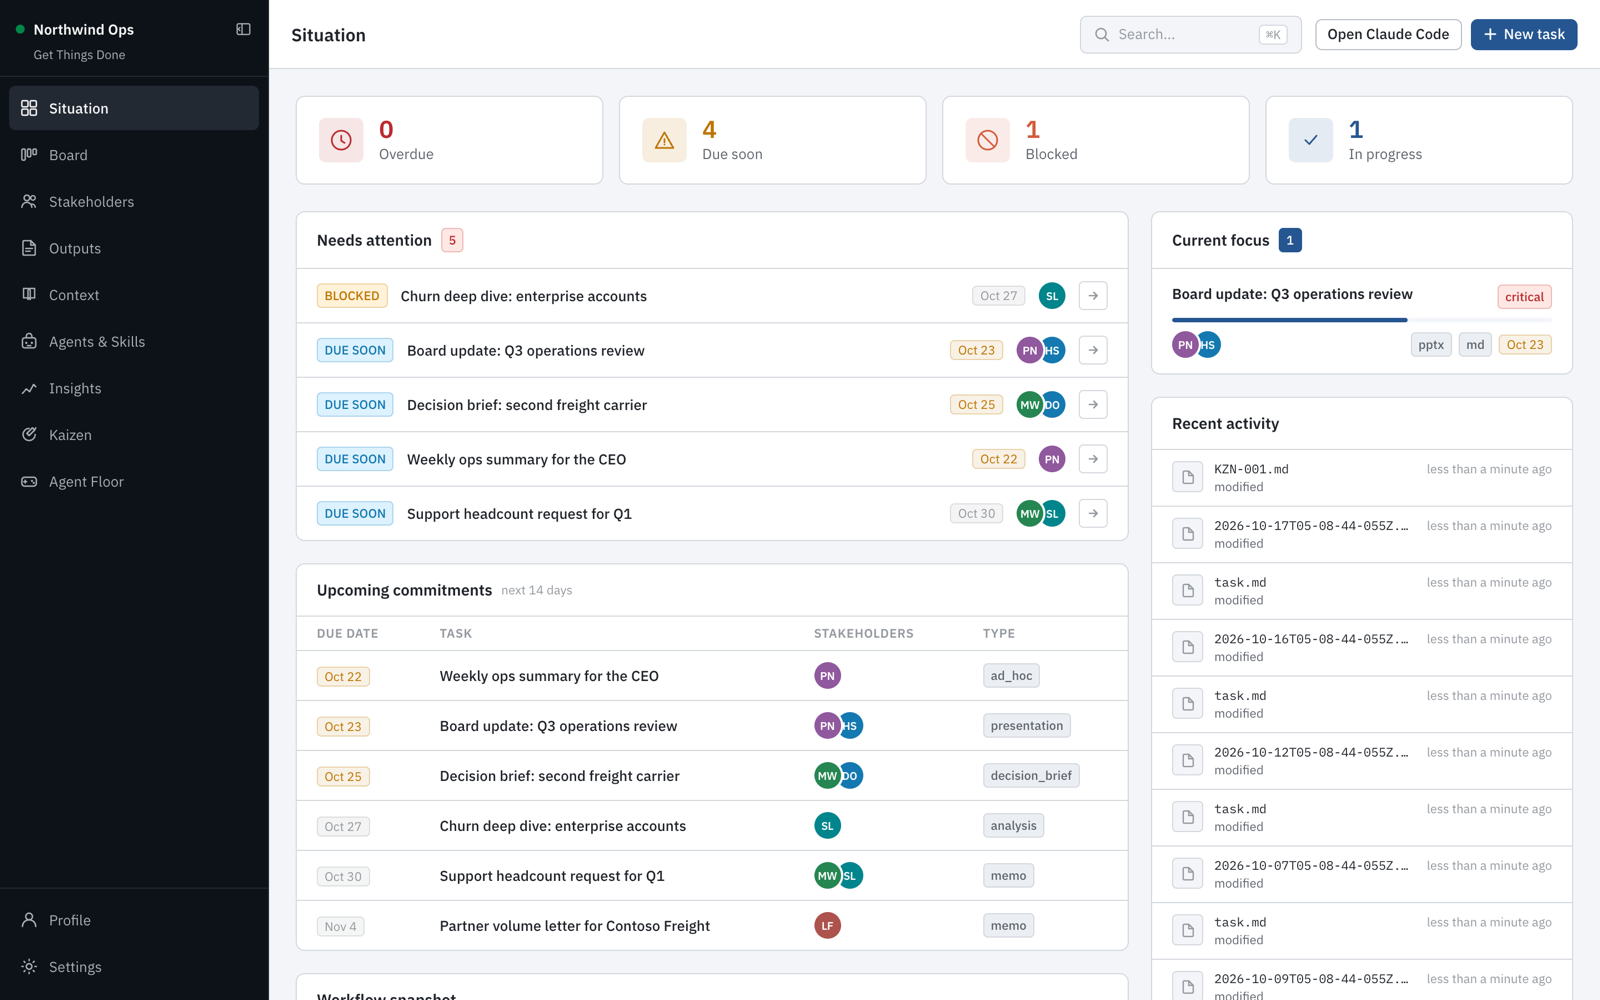Screen dimensions: 1600x1000
Task: Open Settings in the sidebar
Action: (x=134, y=967)
